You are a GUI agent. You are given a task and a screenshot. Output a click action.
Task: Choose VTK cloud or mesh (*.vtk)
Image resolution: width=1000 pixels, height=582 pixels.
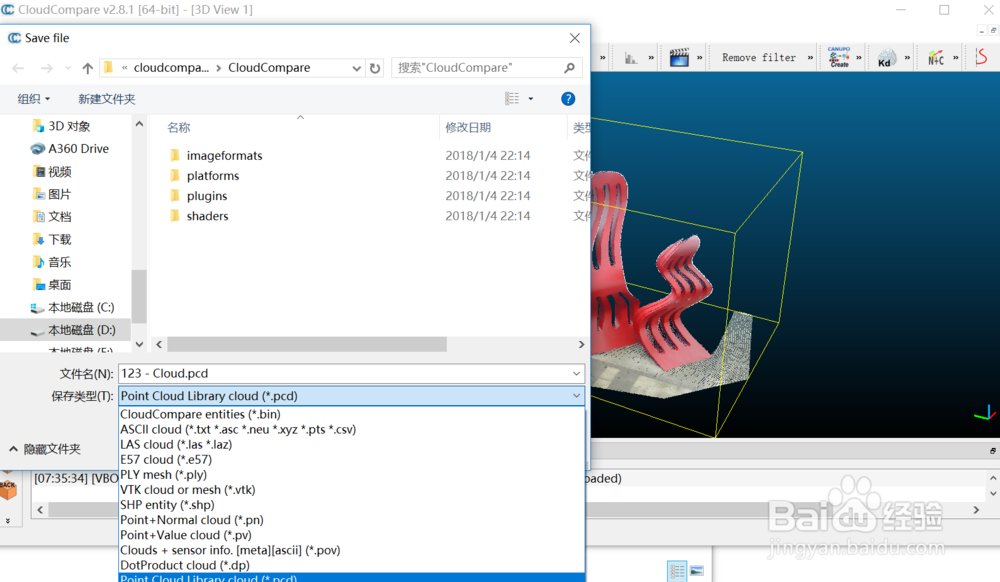(351, 490)
